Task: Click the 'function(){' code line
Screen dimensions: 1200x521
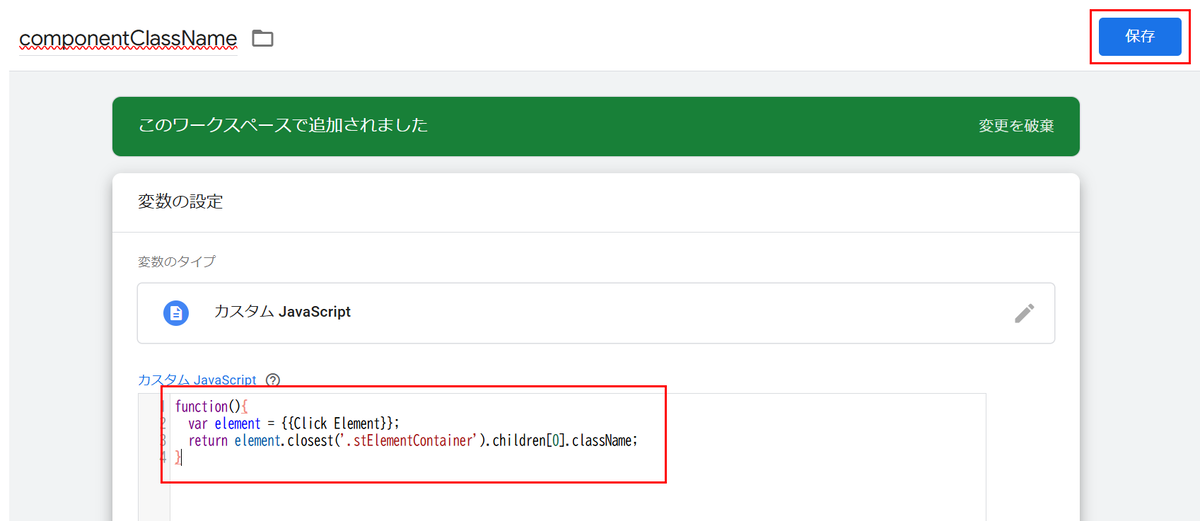Action: click(211, 406)
